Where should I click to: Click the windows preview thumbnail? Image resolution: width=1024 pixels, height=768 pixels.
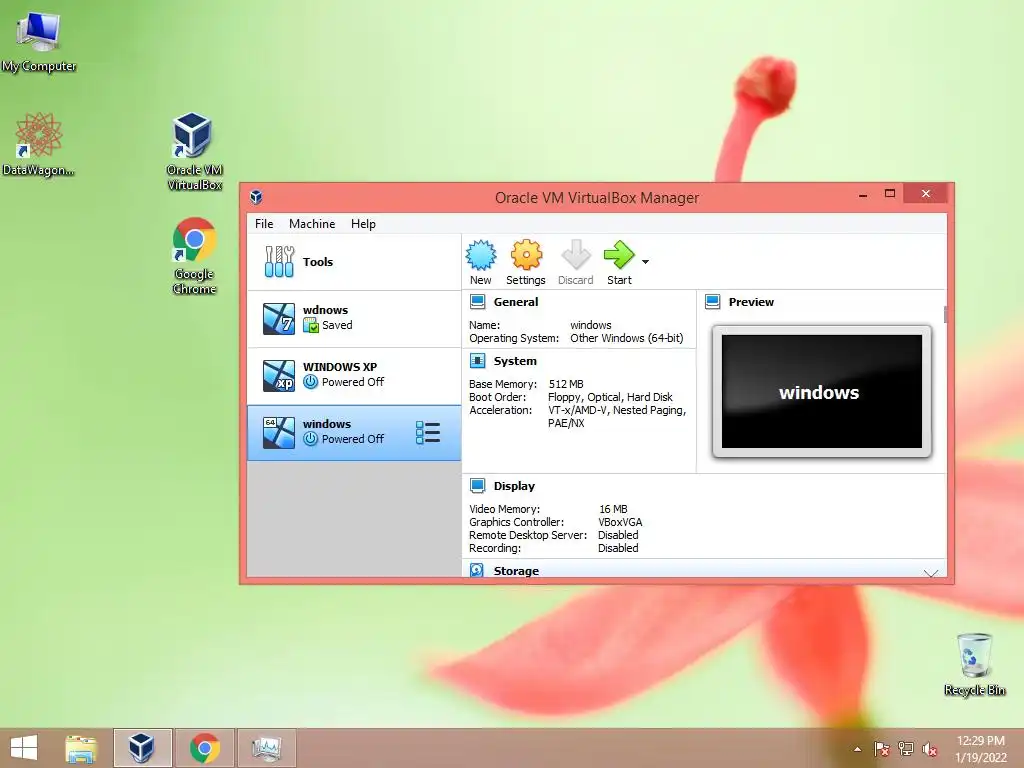tap(822, 392)
